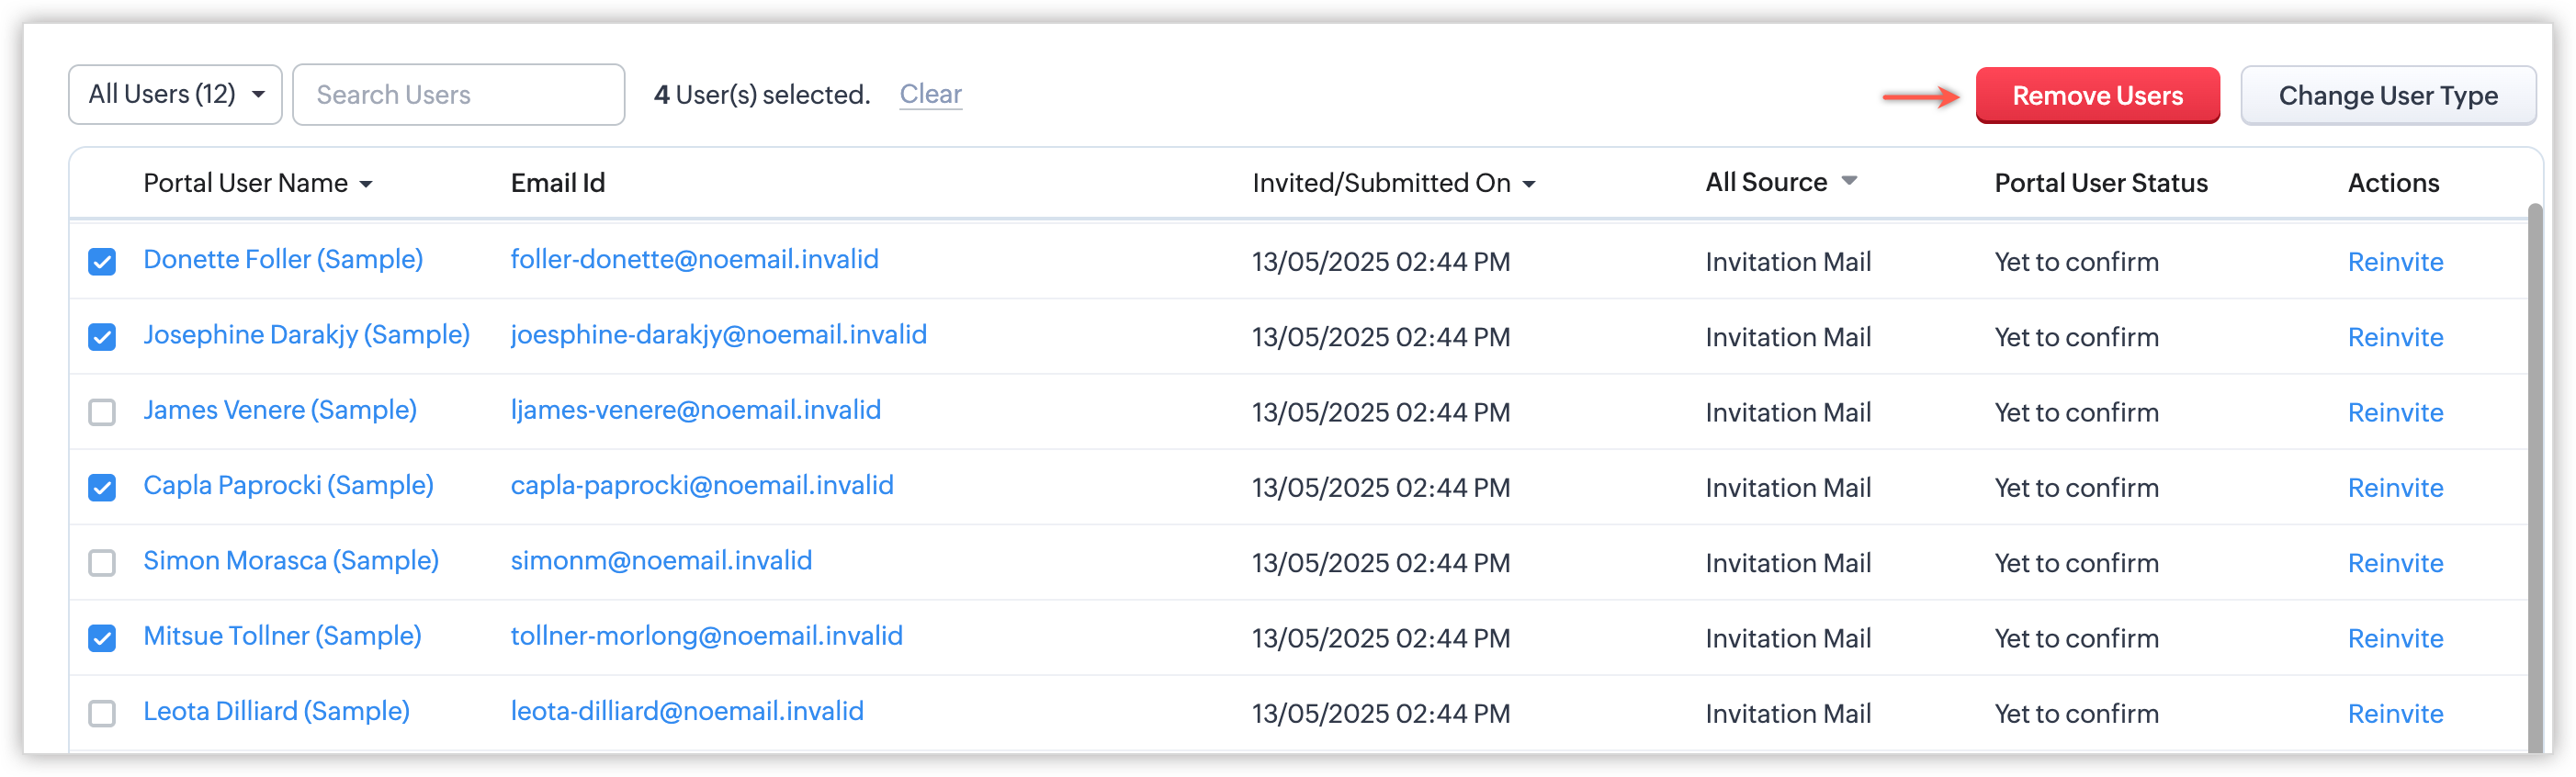Uncheck Josephine Darakjy's row checkbox
The height and width of the screenshot is (777, 2576).
pyautogui.click(x=102, y=337)
